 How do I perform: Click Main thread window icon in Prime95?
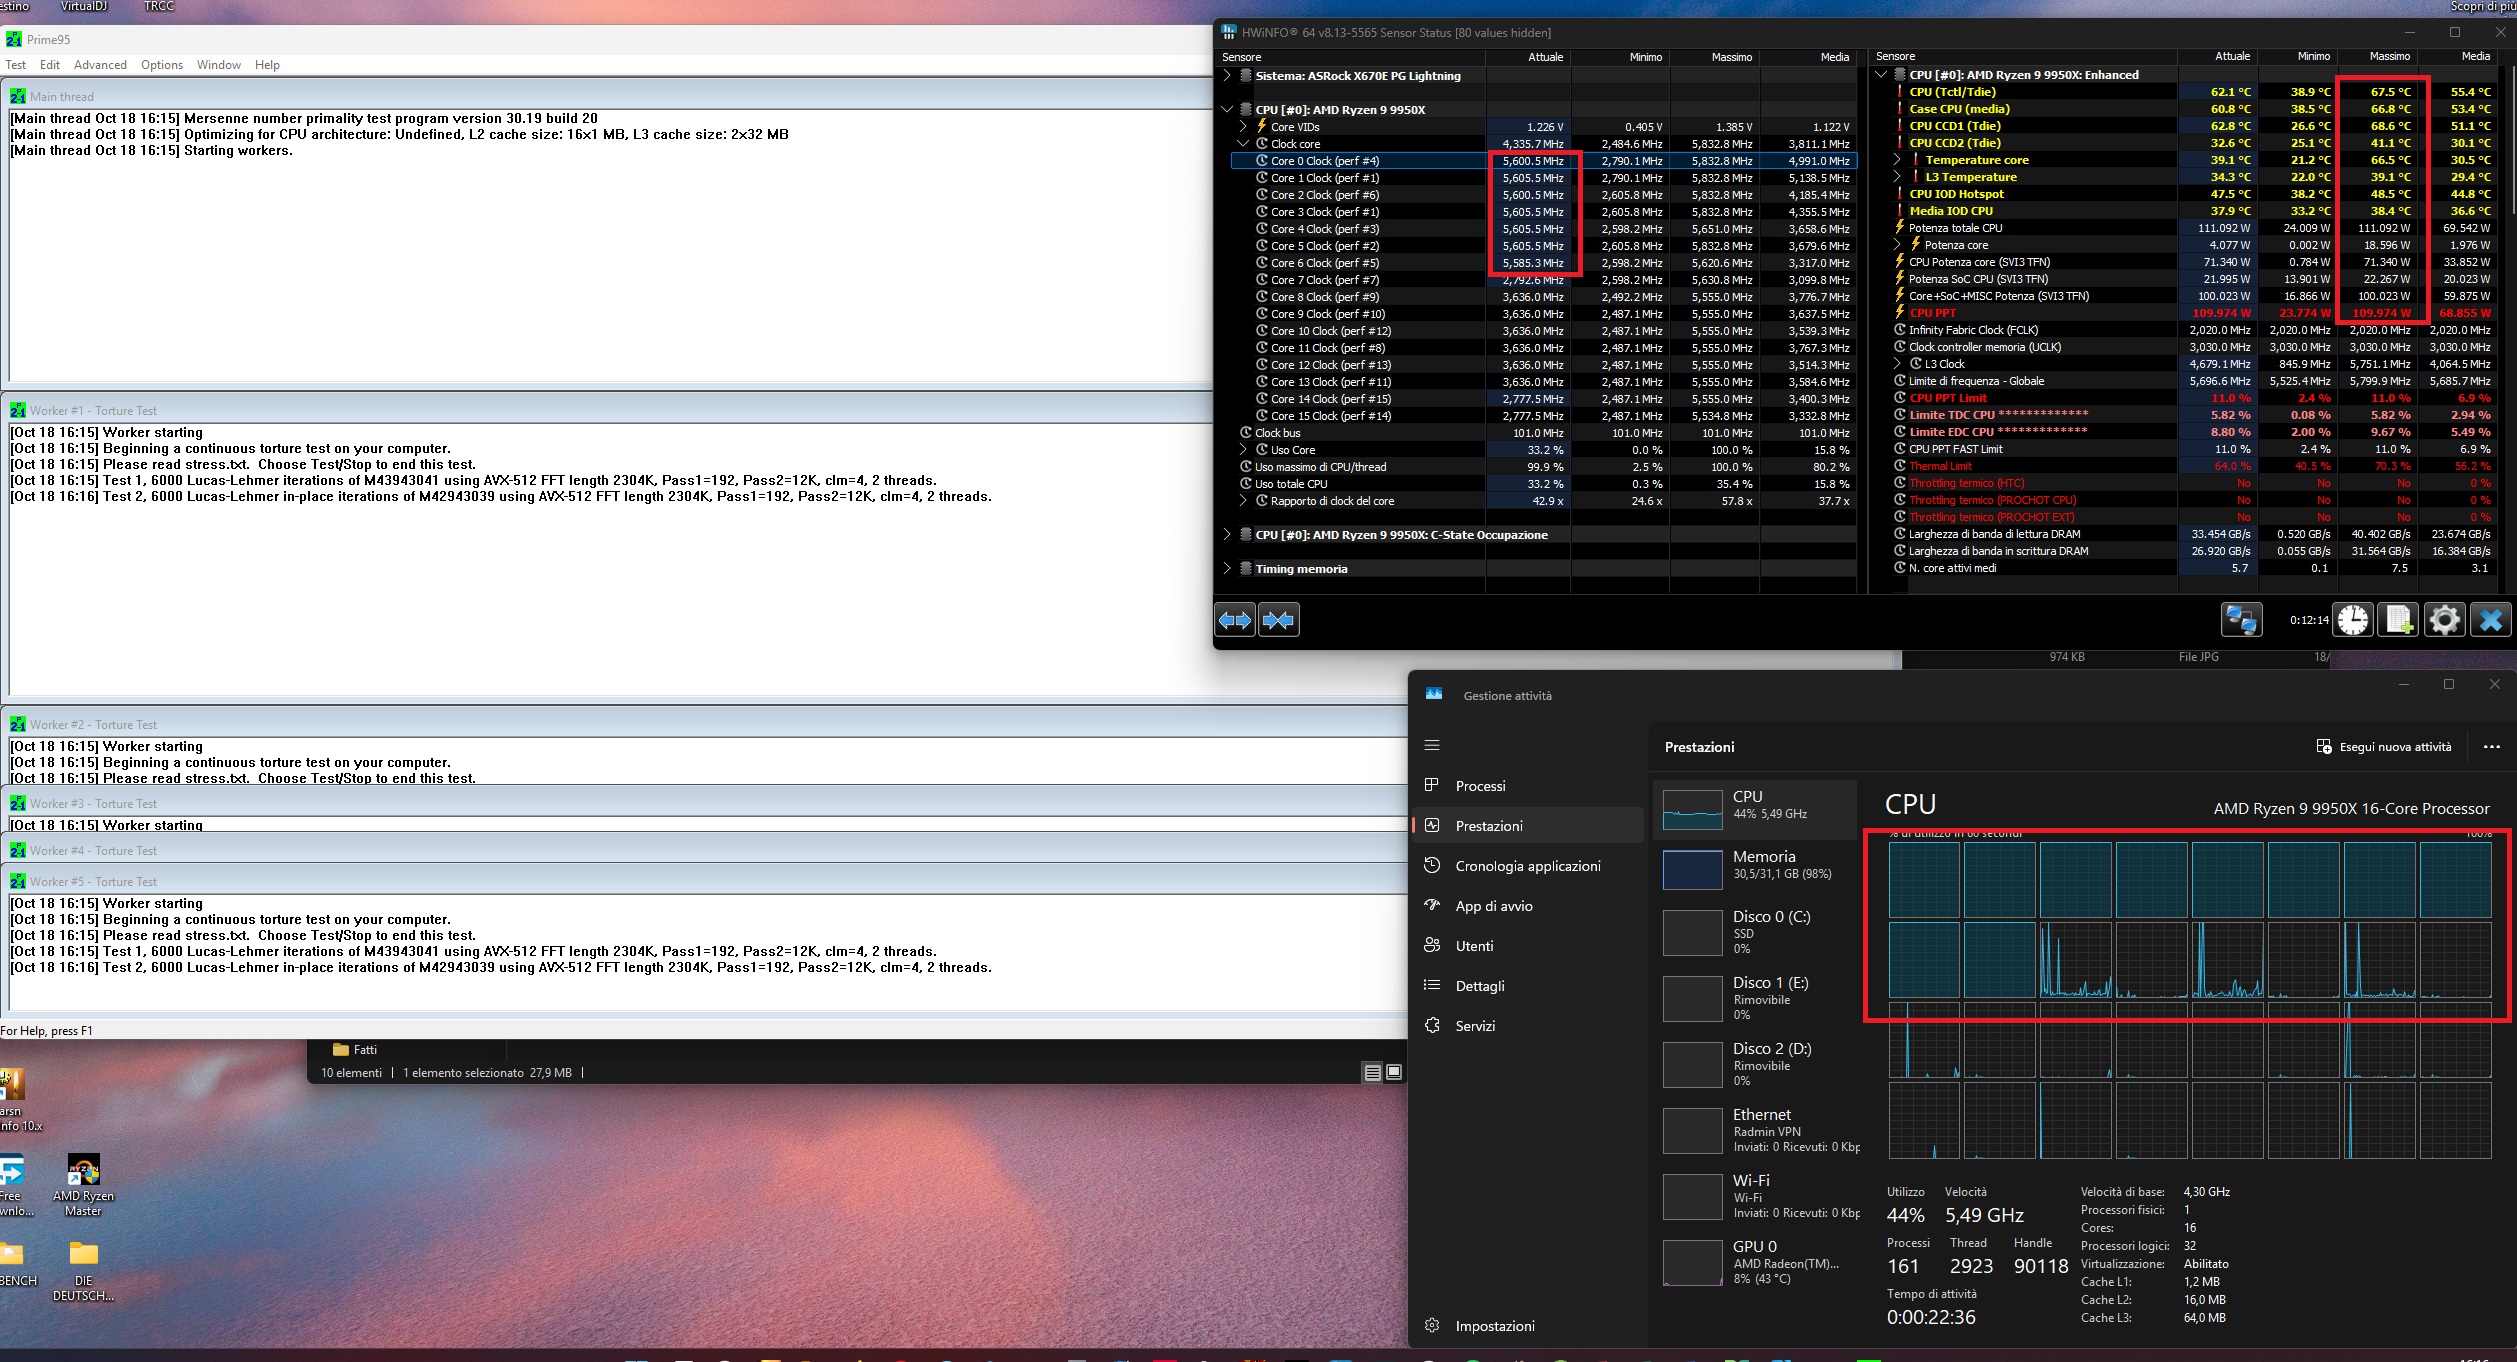coord(18,97)
